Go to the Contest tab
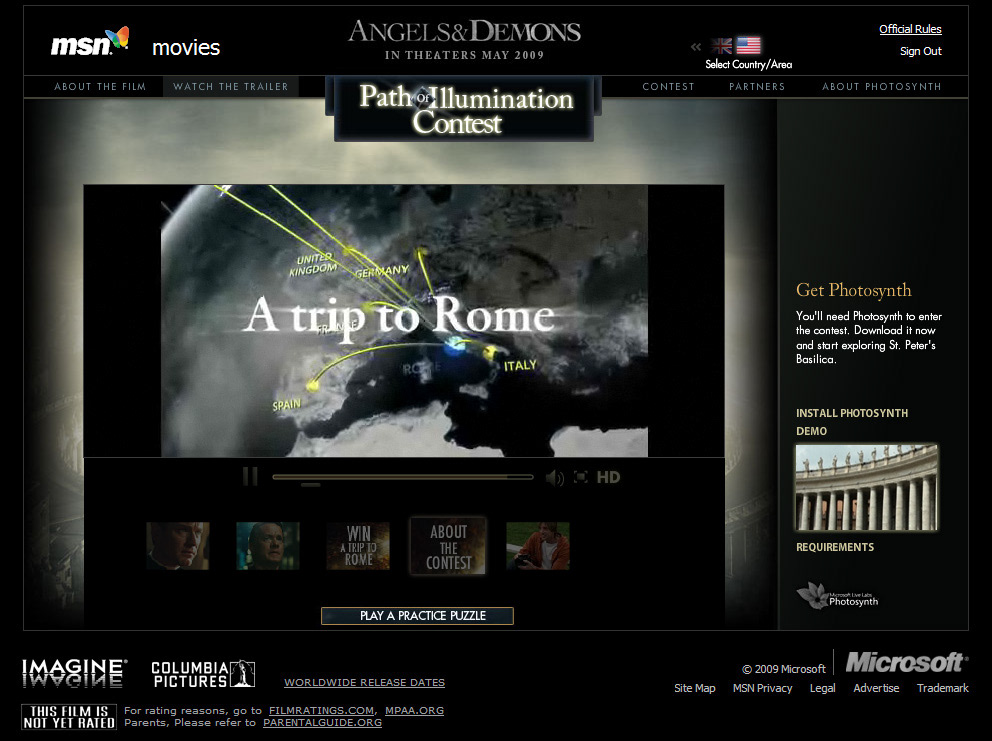992x741 pixels. (x=668, y=87)
